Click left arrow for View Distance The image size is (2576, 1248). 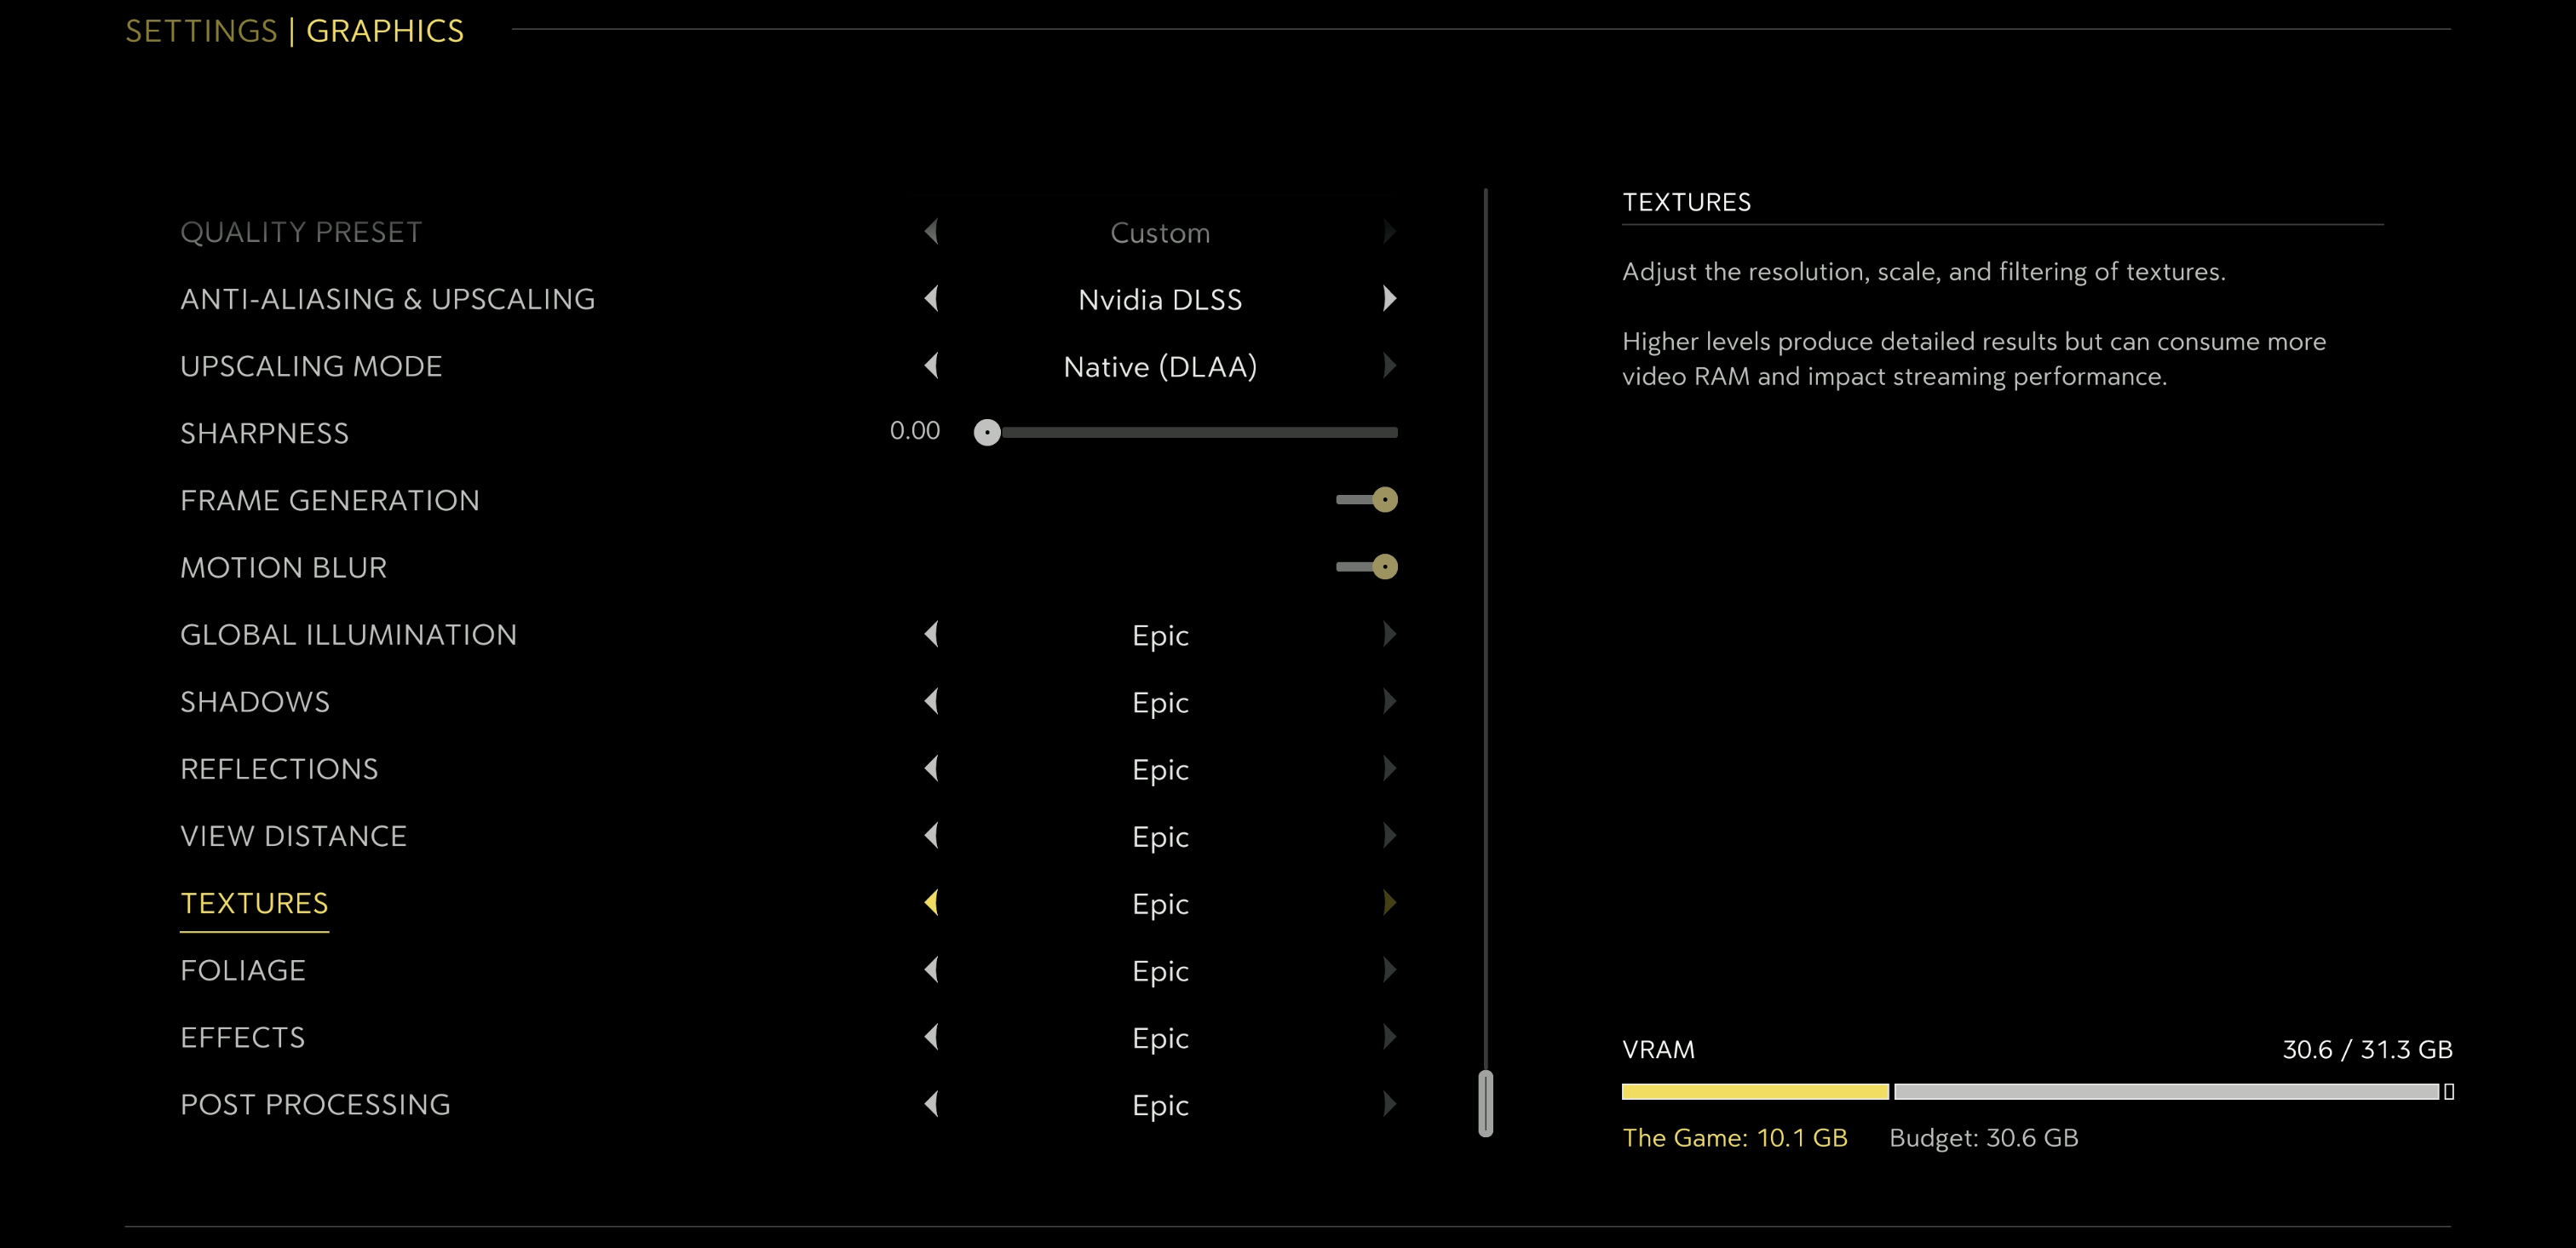pos(932,835)
